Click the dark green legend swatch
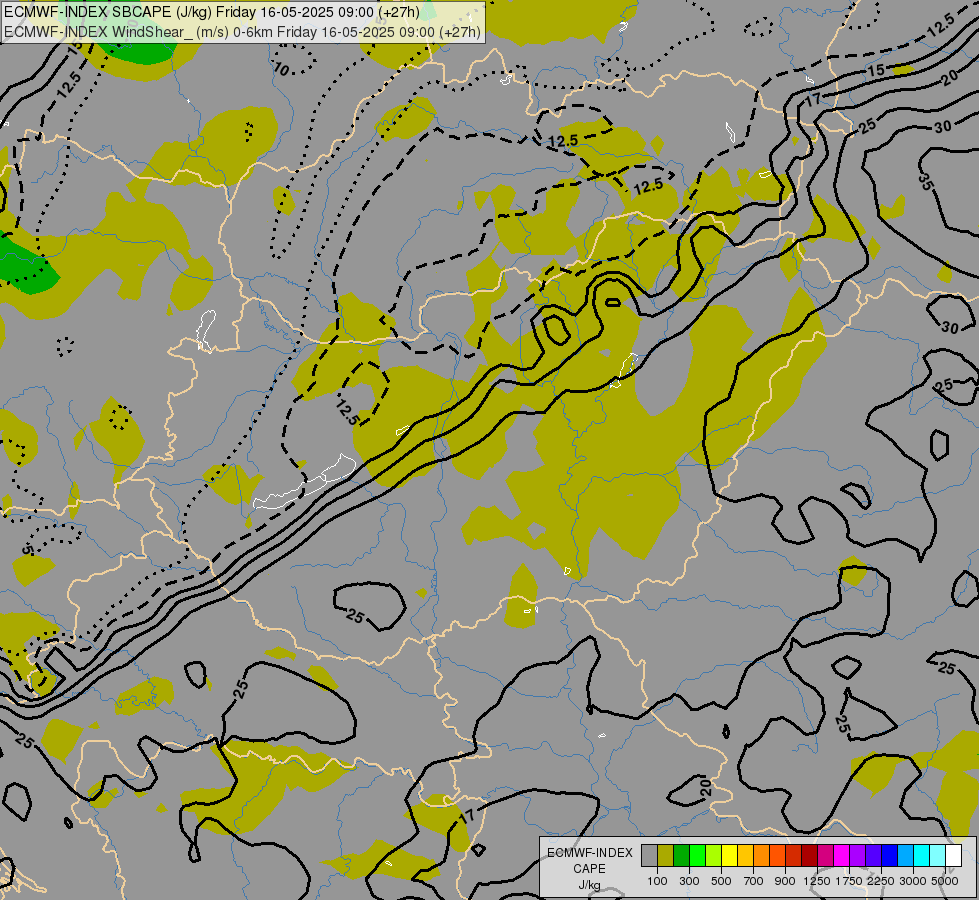 point(681,855)
